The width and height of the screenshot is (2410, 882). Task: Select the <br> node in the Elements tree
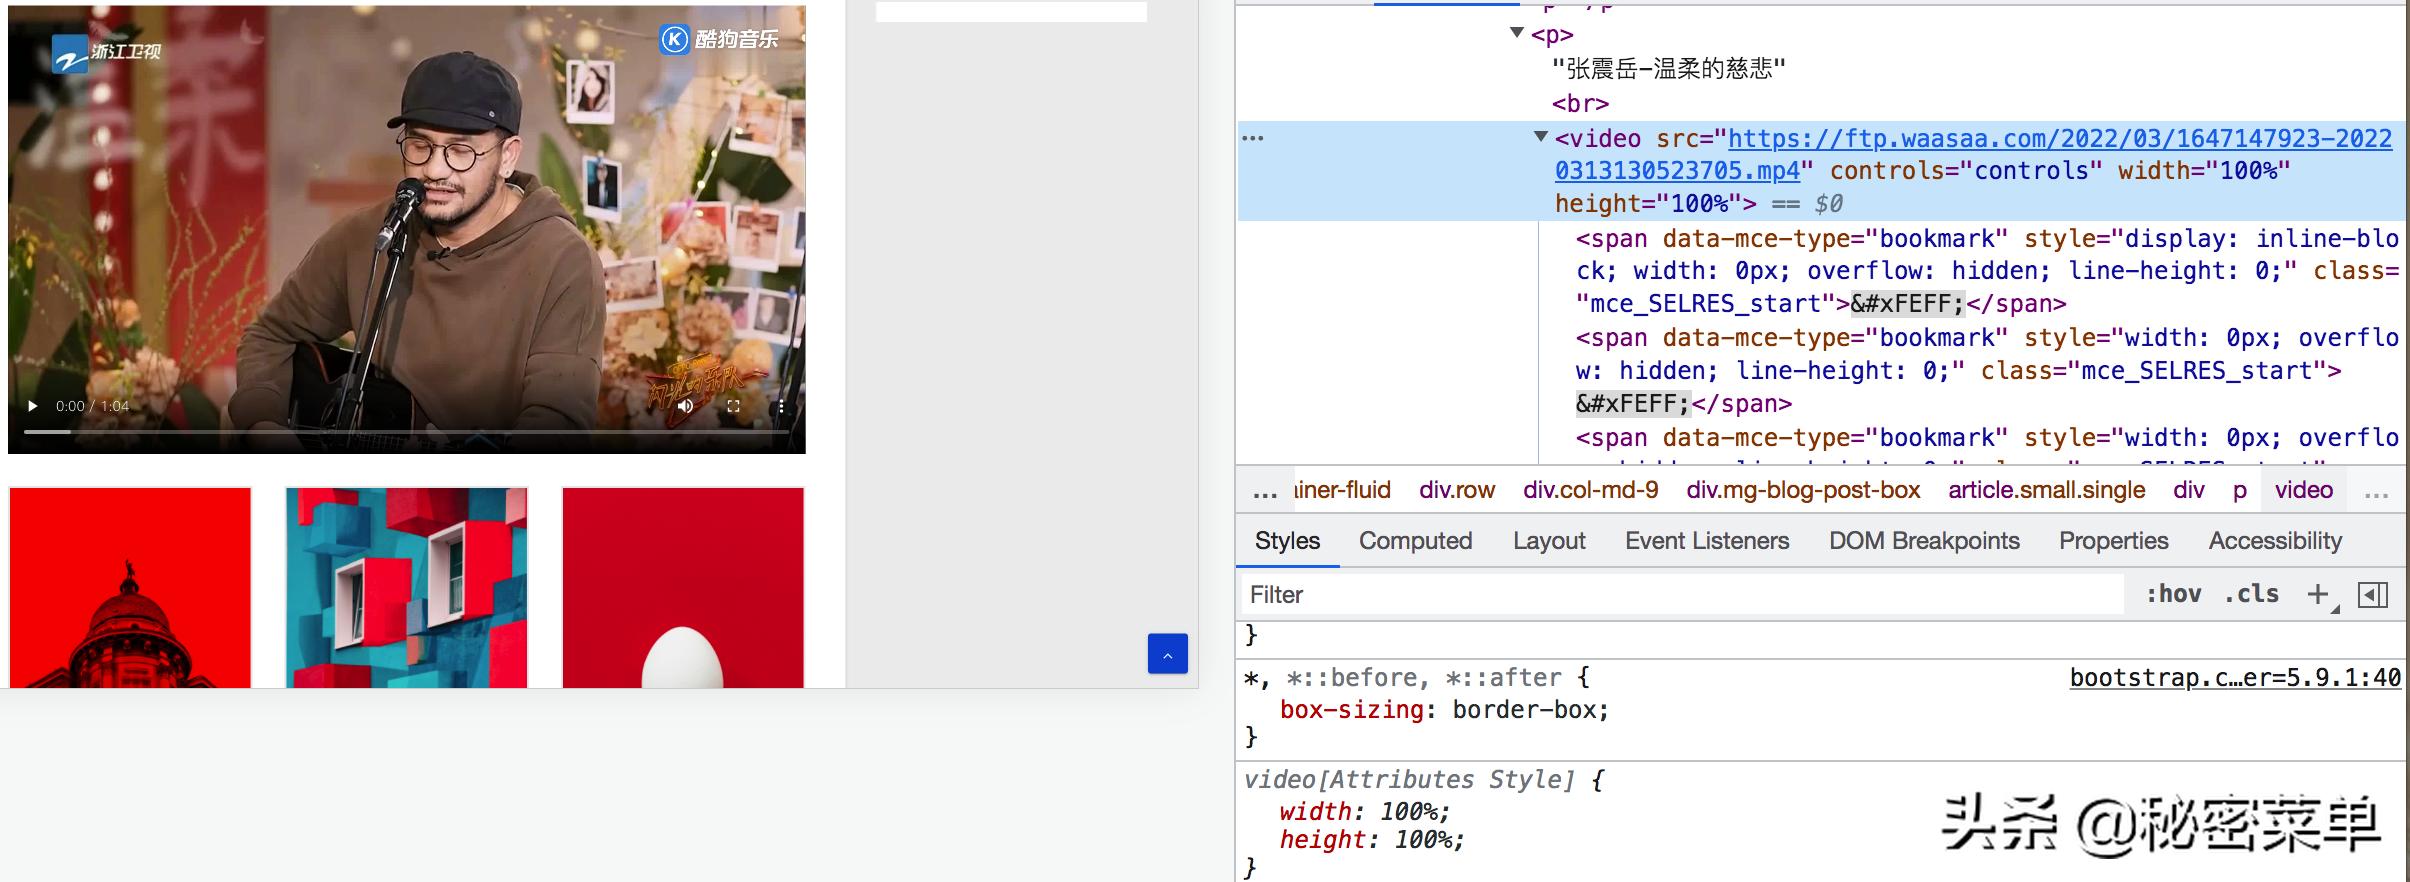[1580, 103]
